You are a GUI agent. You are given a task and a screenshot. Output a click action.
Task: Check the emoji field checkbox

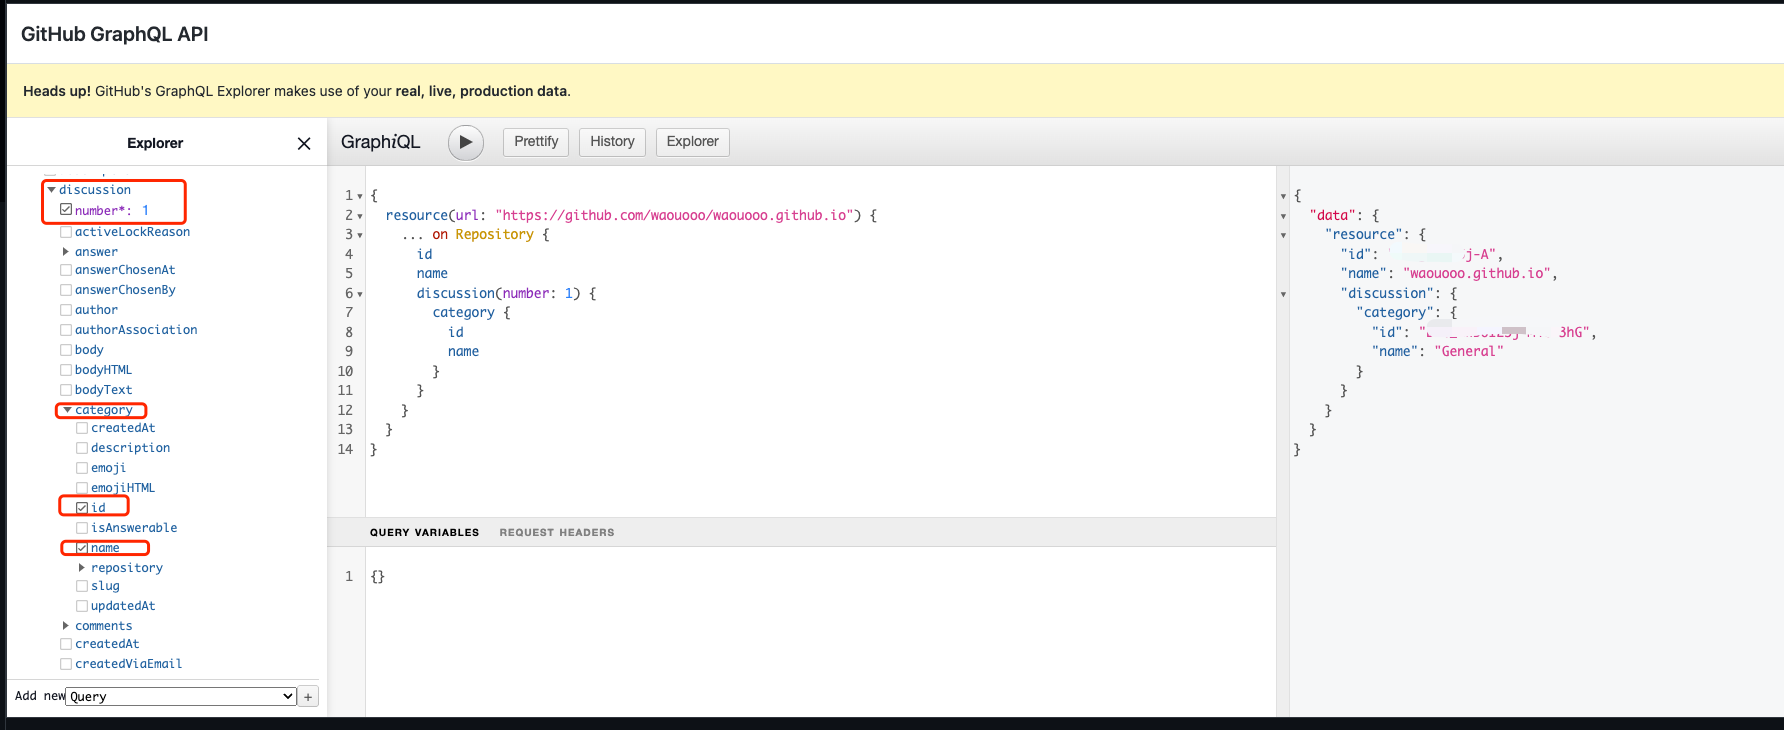(x=82, y=468)
